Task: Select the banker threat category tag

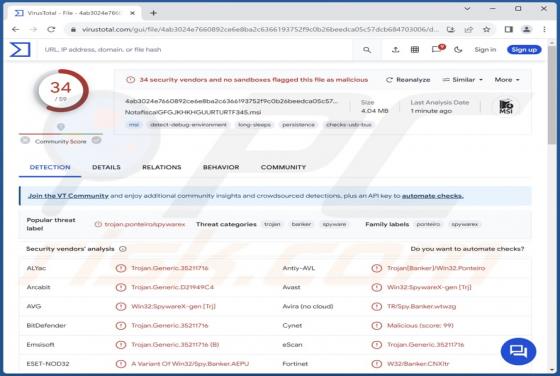Action: pyautogui.click(x=301, y=224)
